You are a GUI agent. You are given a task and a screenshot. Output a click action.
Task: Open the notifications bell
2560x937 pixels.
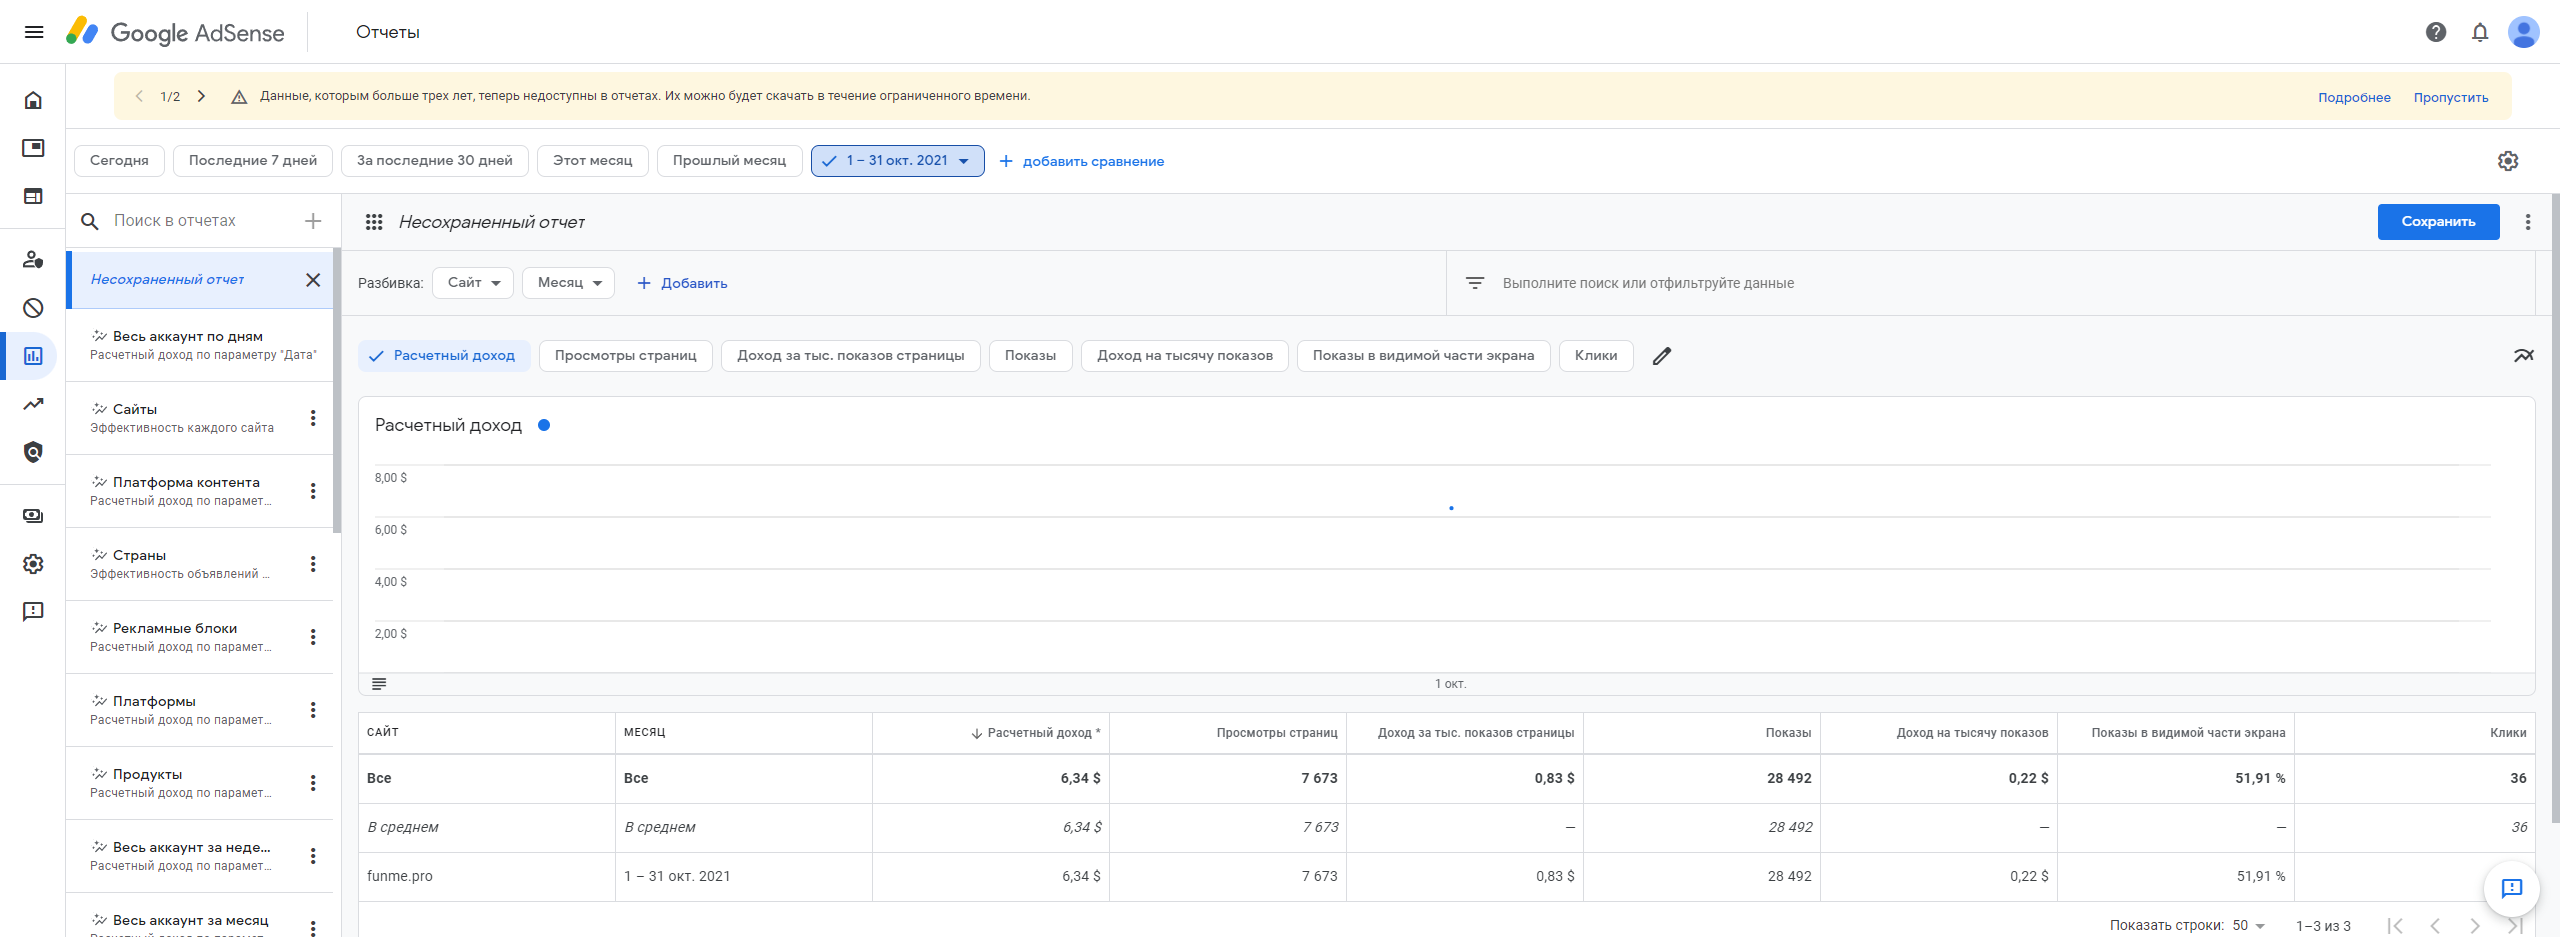2480,32
